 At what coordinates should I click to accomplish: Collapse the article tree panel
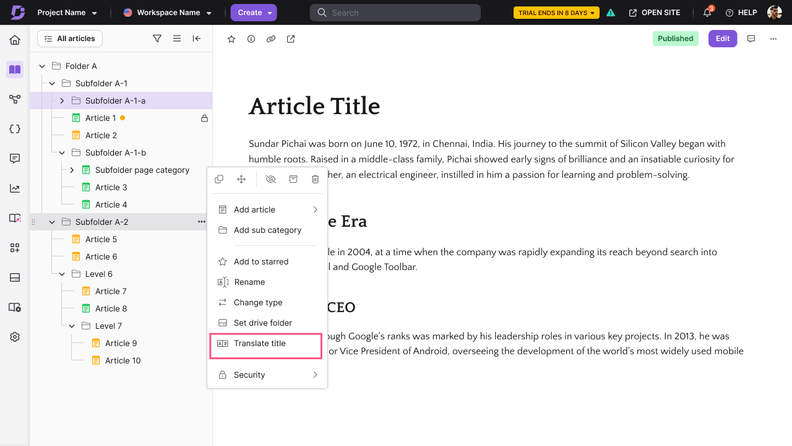click(x=196, y=38)
